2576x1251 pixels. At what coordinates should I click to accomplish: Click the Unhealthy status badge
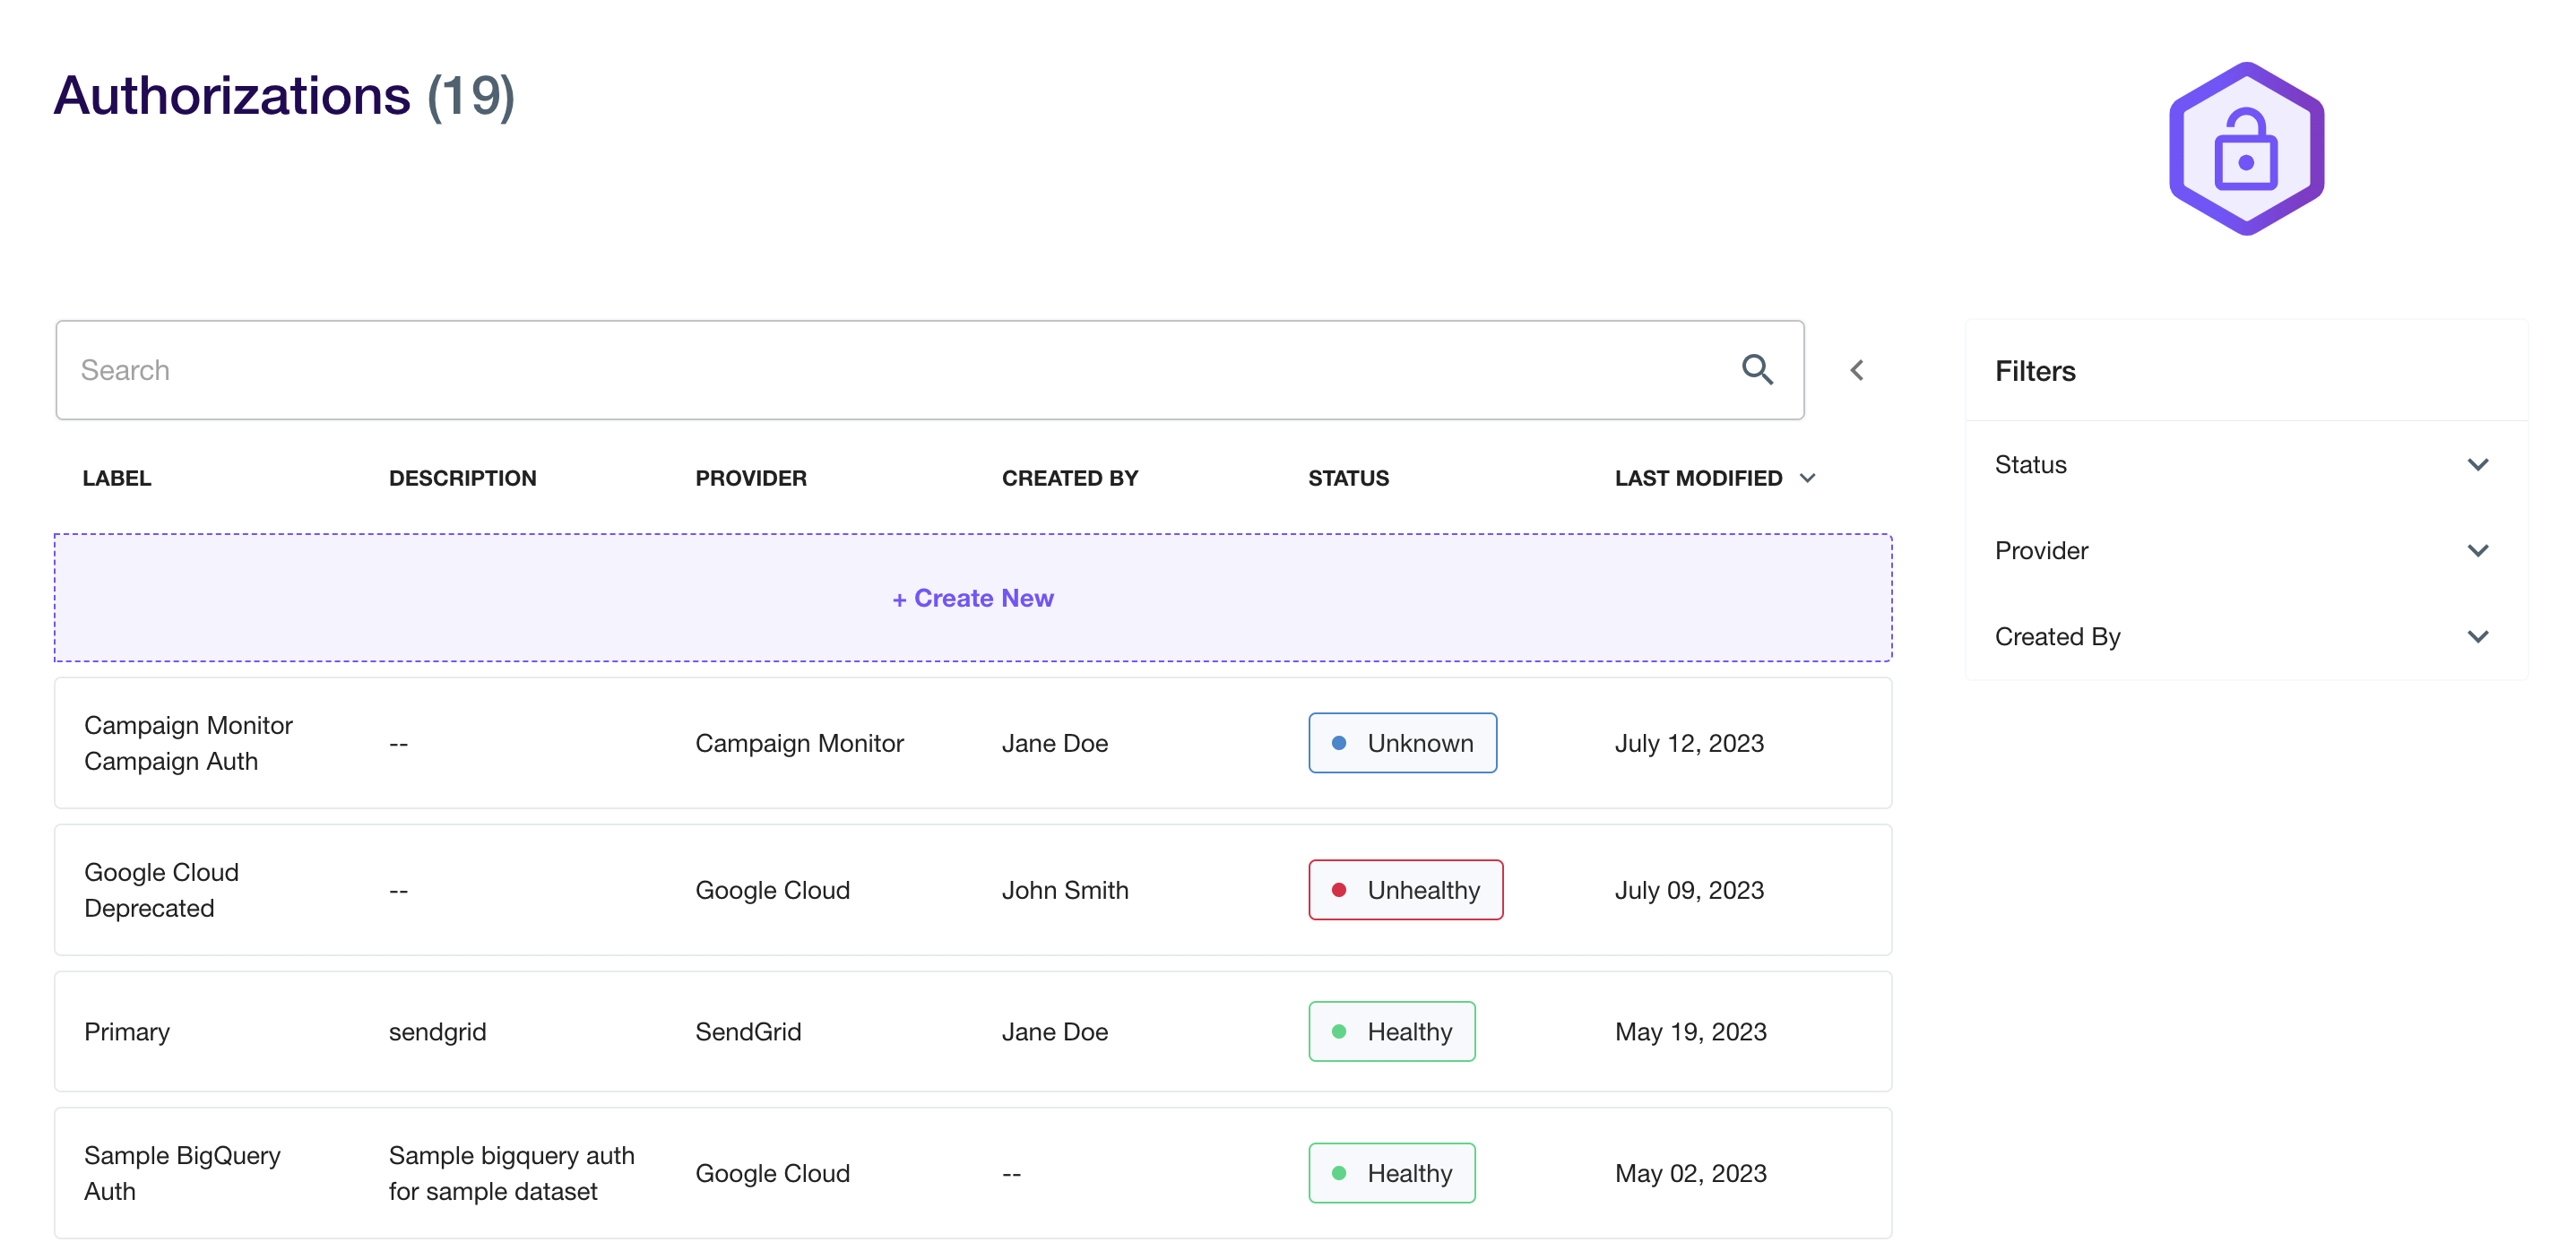coord(1405,889)
